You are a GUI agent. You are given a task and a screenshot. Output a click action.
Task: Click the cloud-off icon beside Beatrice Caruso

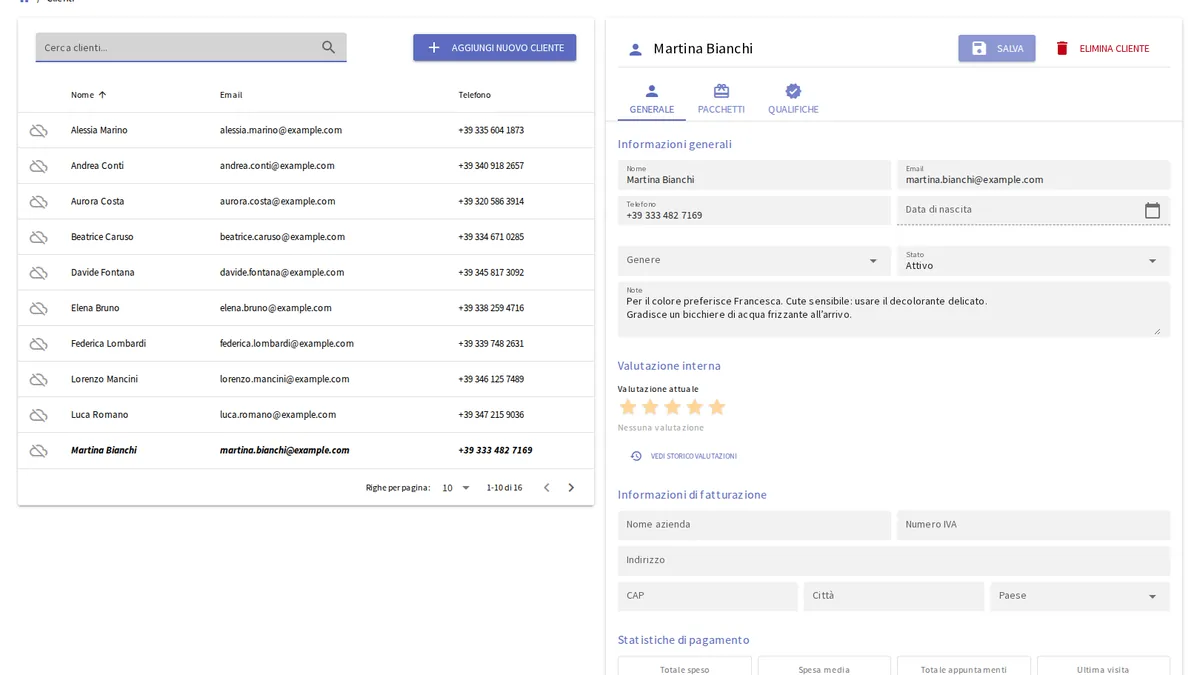(x=38, y=237)
